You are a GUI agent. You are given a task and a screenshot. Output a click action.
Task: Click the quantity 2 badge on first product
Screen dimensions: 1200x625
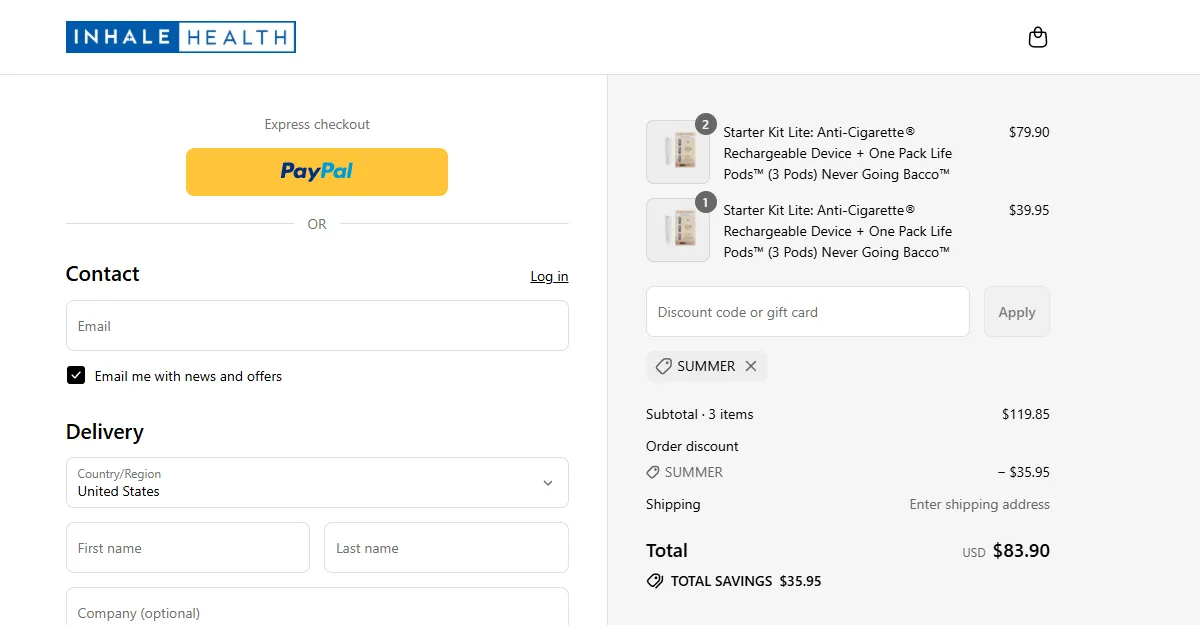(706, 124)
